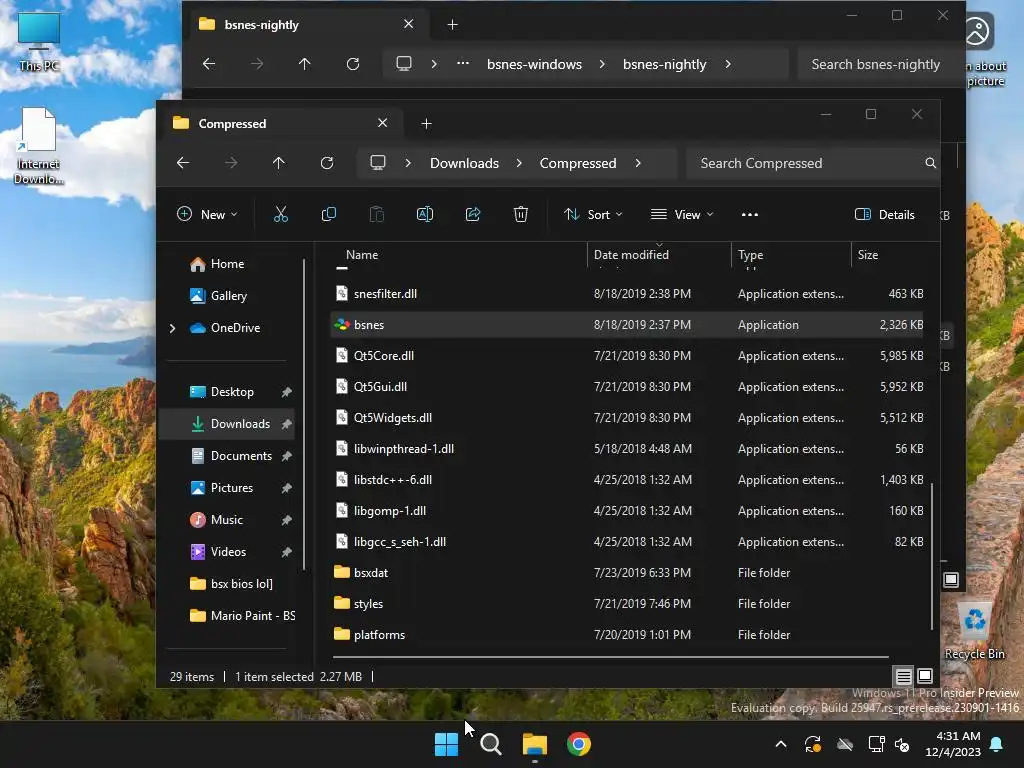Refresh the Compressed folder view
This screenshot has width=1024, height=768.
pos(327,163)
